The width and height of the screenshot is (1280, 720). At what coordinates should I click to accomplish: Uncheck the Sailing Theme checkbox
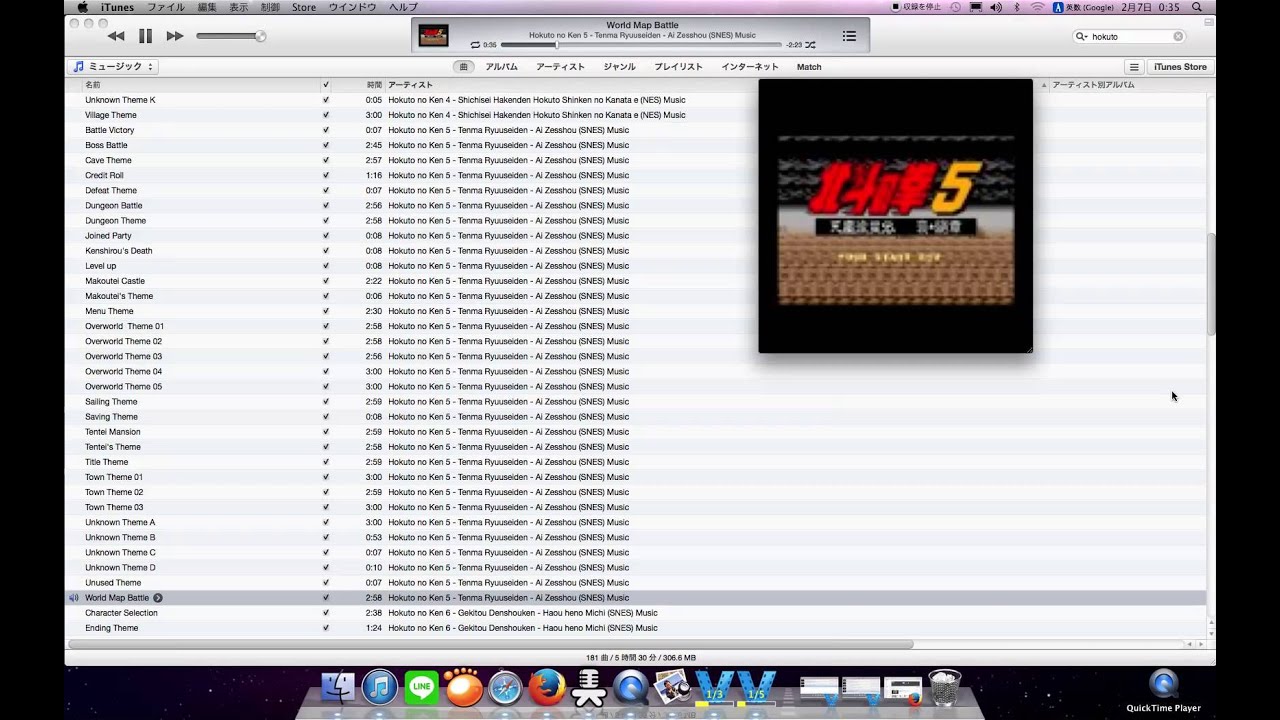(x=326, y=402)
